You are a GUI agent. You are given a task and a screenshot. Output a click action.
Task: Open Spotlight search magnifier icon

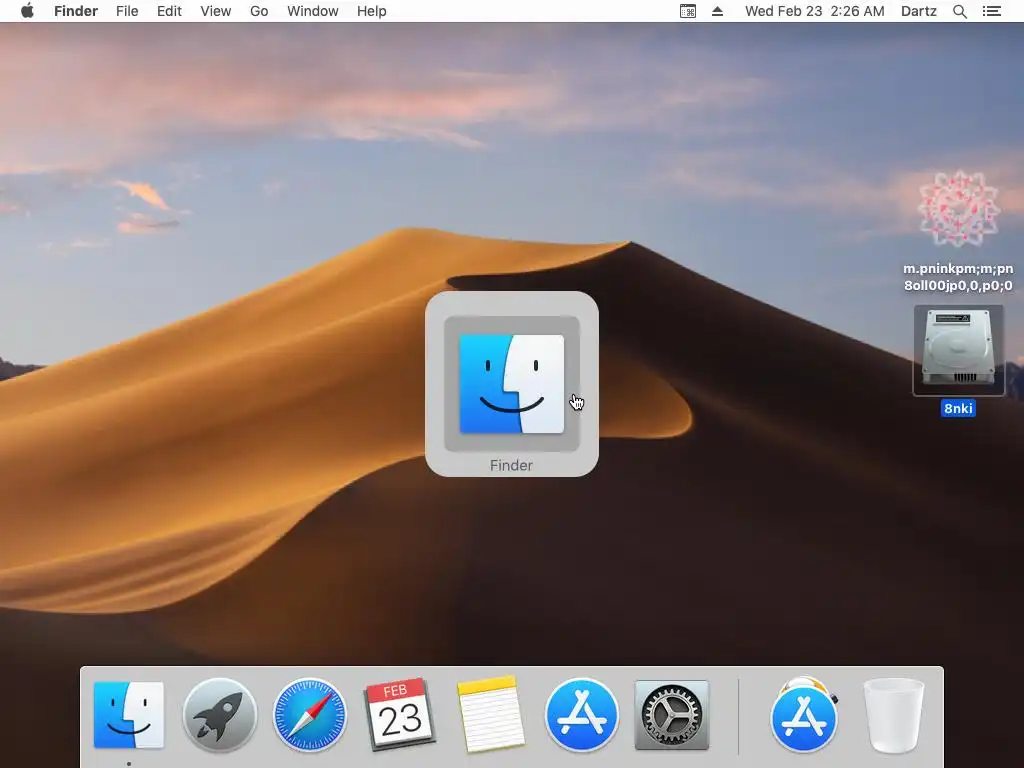tap(959, 11)
